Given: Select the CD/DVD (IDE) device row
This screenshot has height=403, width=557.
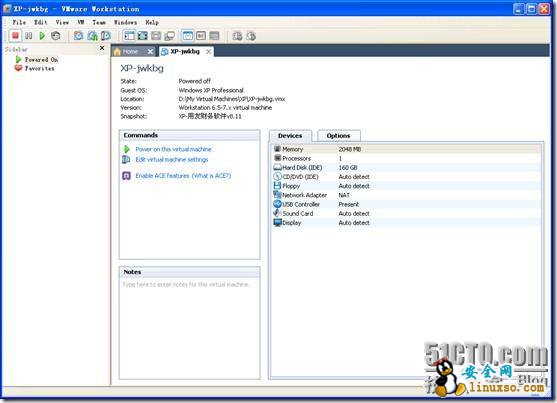Looking at the screenshot, I should click(407, 177).
